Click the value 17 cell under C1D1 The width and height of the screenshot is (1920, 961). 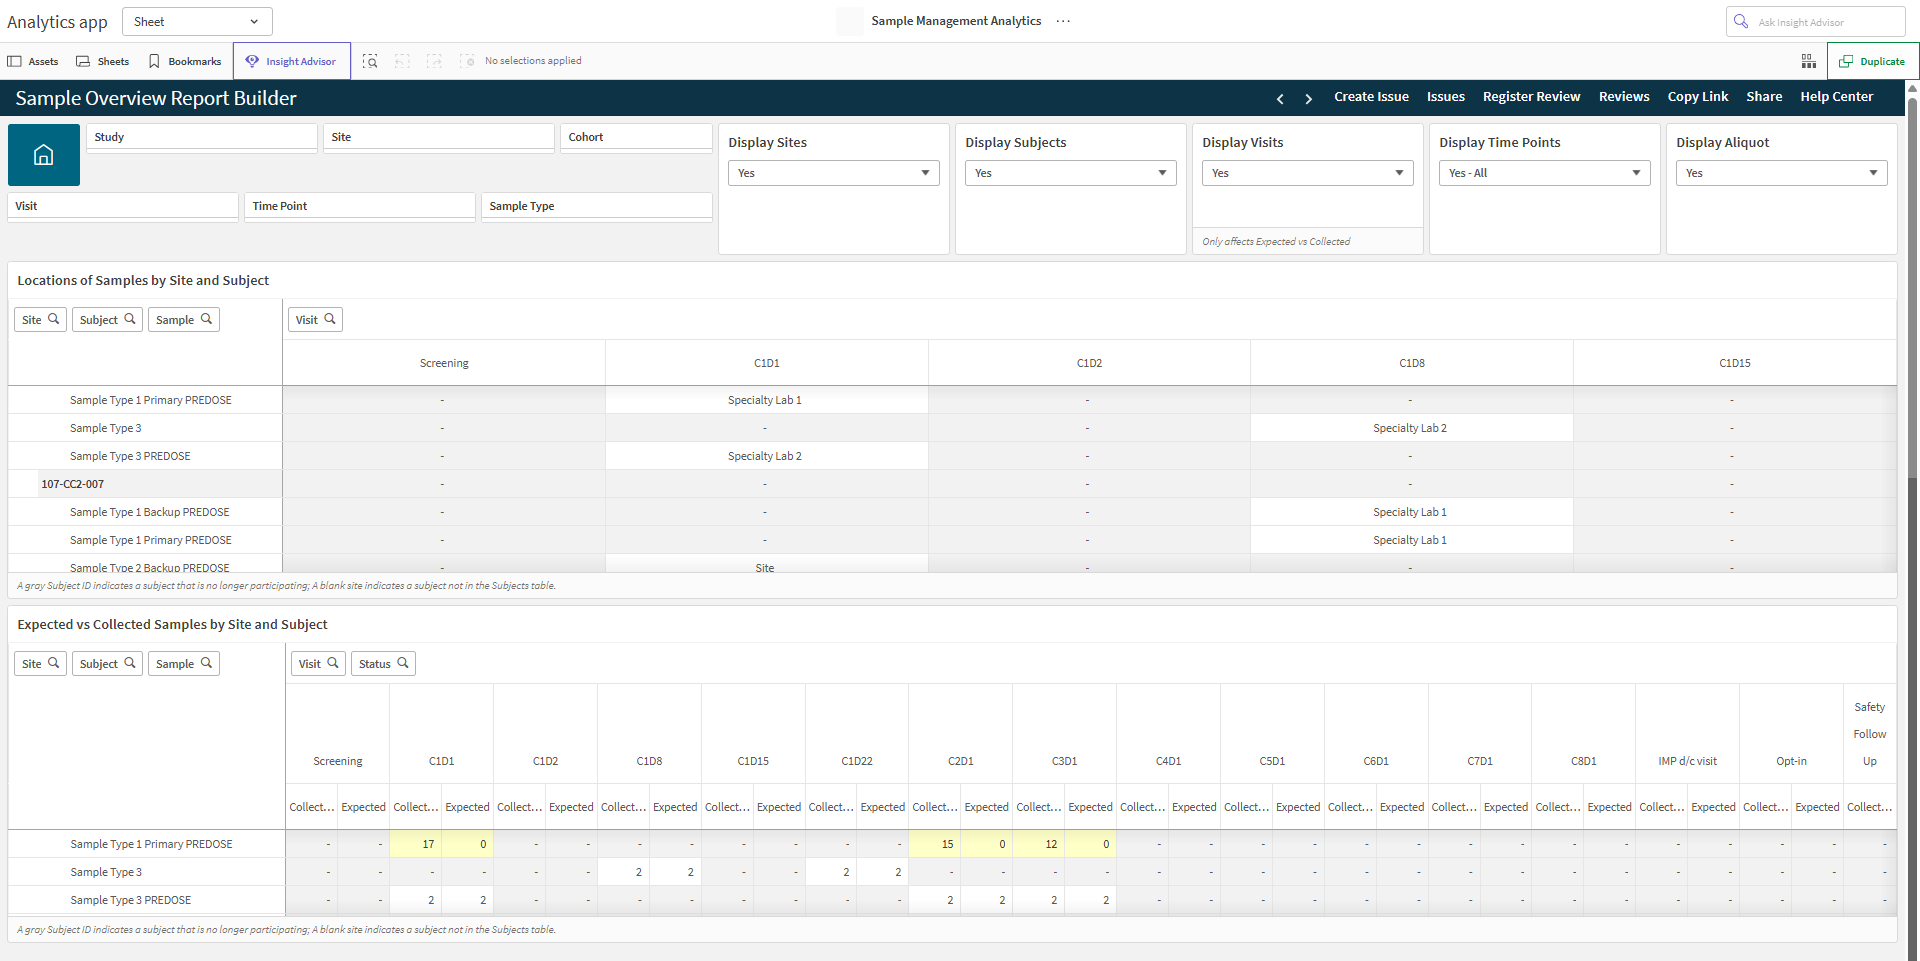pyautogui.click(x=416, y=844)
